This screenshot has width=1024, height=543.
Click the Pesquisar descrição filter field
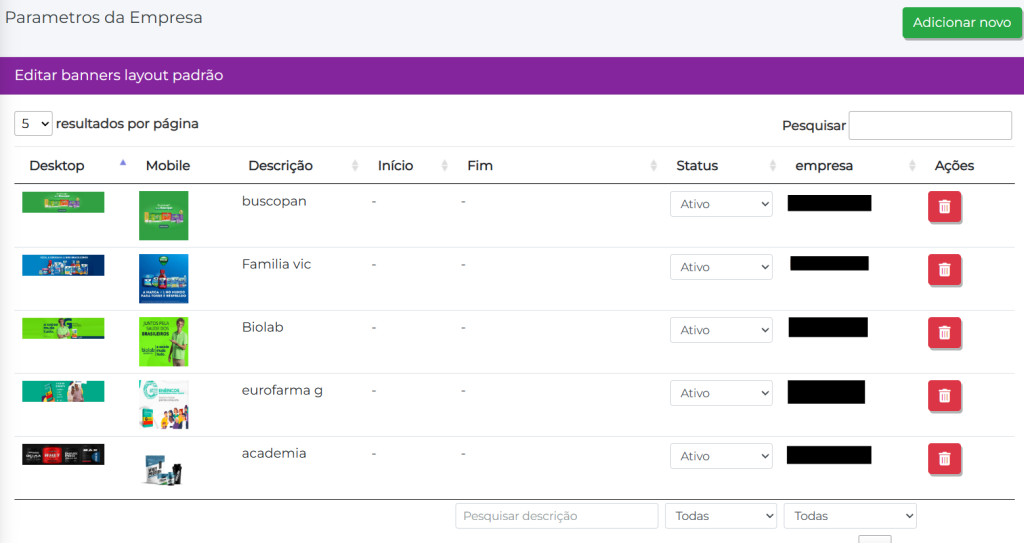pyautogui.click(x=556, y=516)
